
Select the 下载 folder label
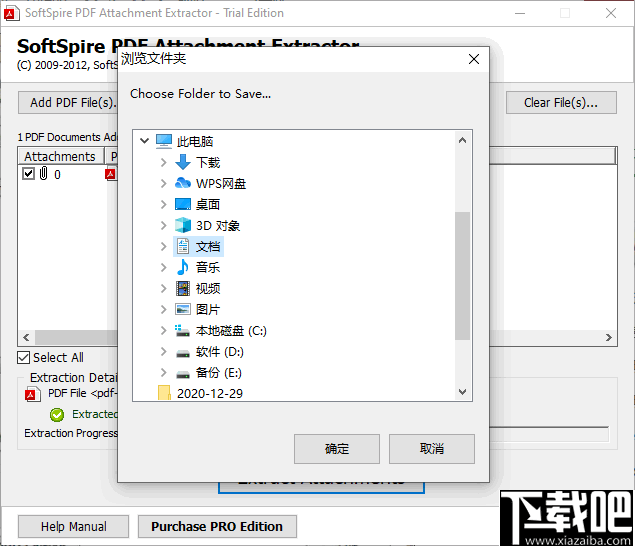[x=208, y=163]
